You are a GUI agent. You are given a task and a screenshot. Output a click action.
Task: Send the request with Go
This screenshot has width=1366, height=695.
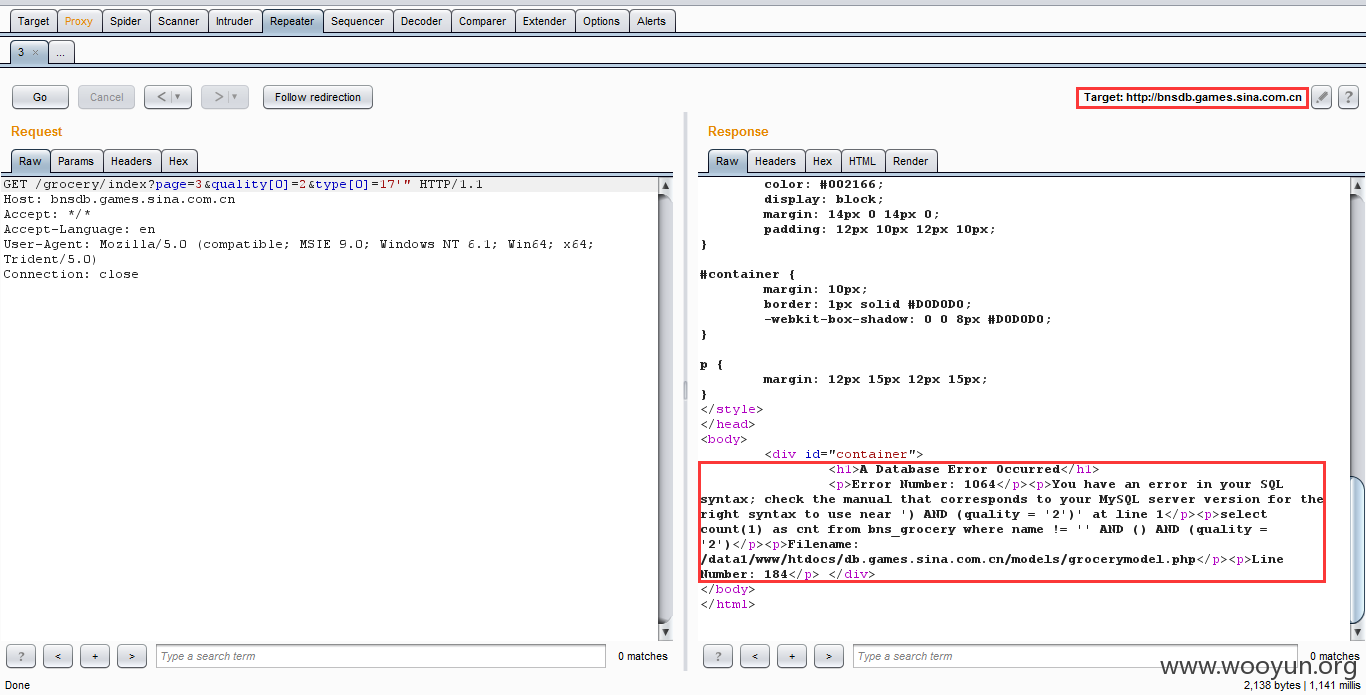click(40, 97)
